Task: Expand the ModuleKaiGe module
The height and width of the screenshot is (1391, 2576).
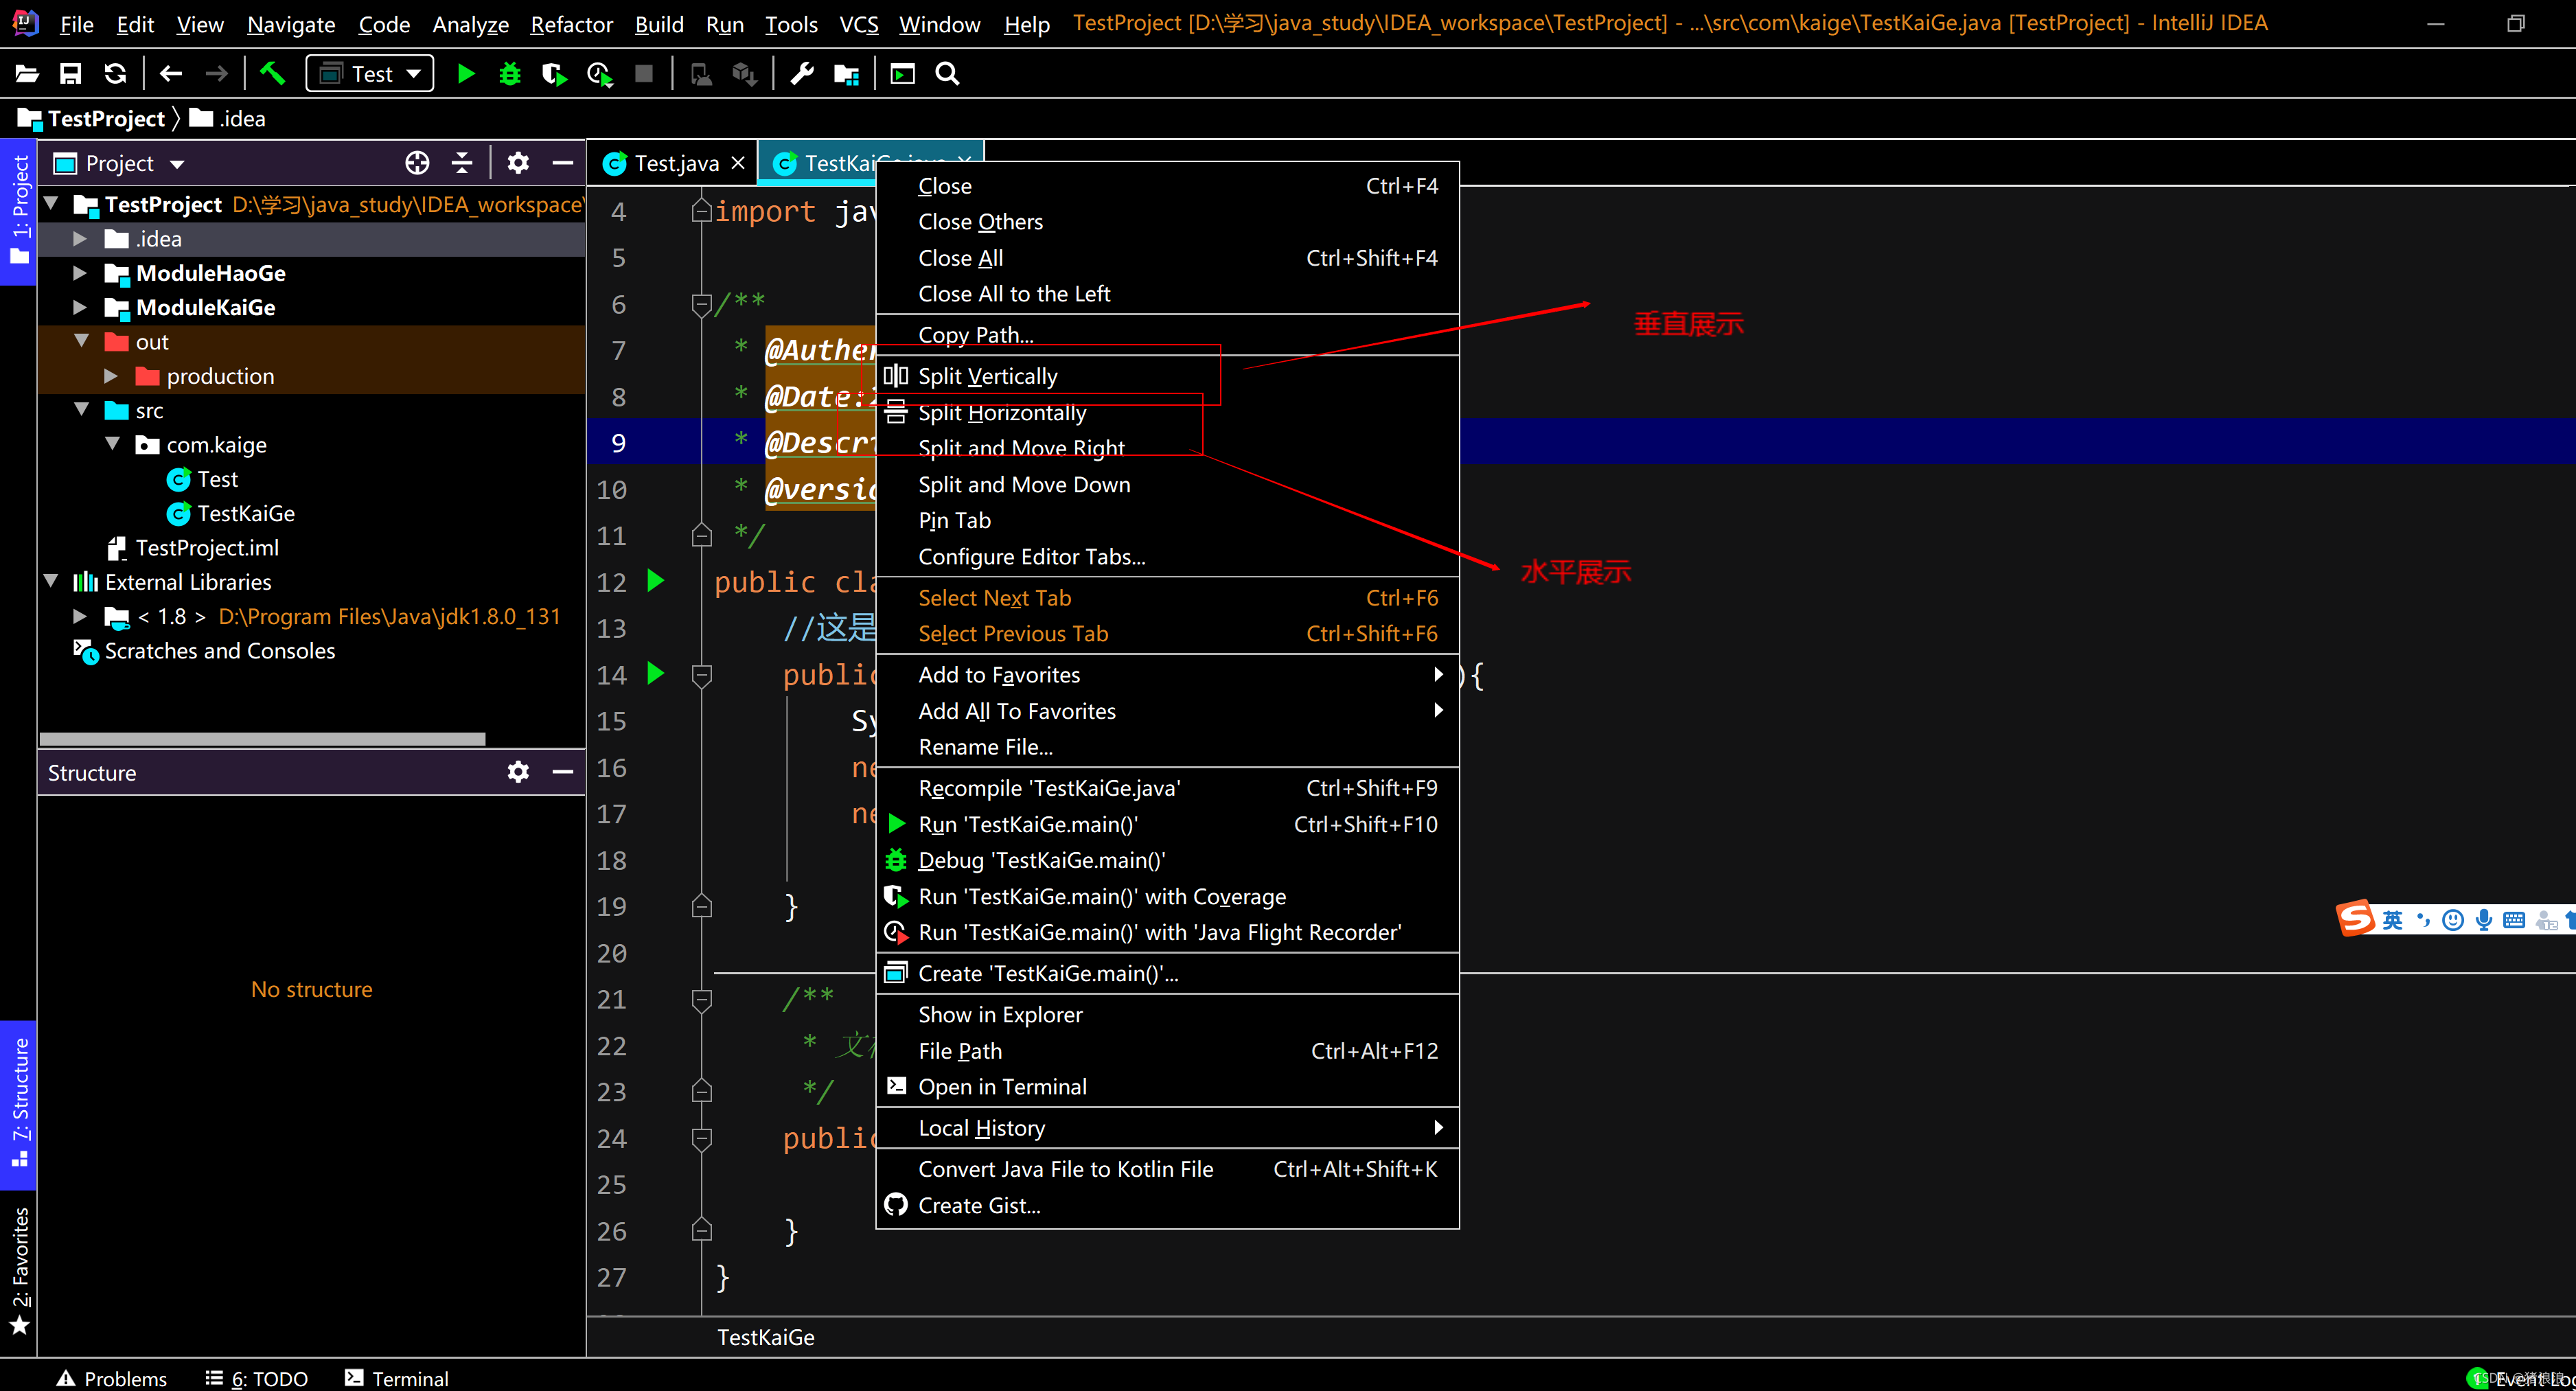Action: (x=80, y=307)
